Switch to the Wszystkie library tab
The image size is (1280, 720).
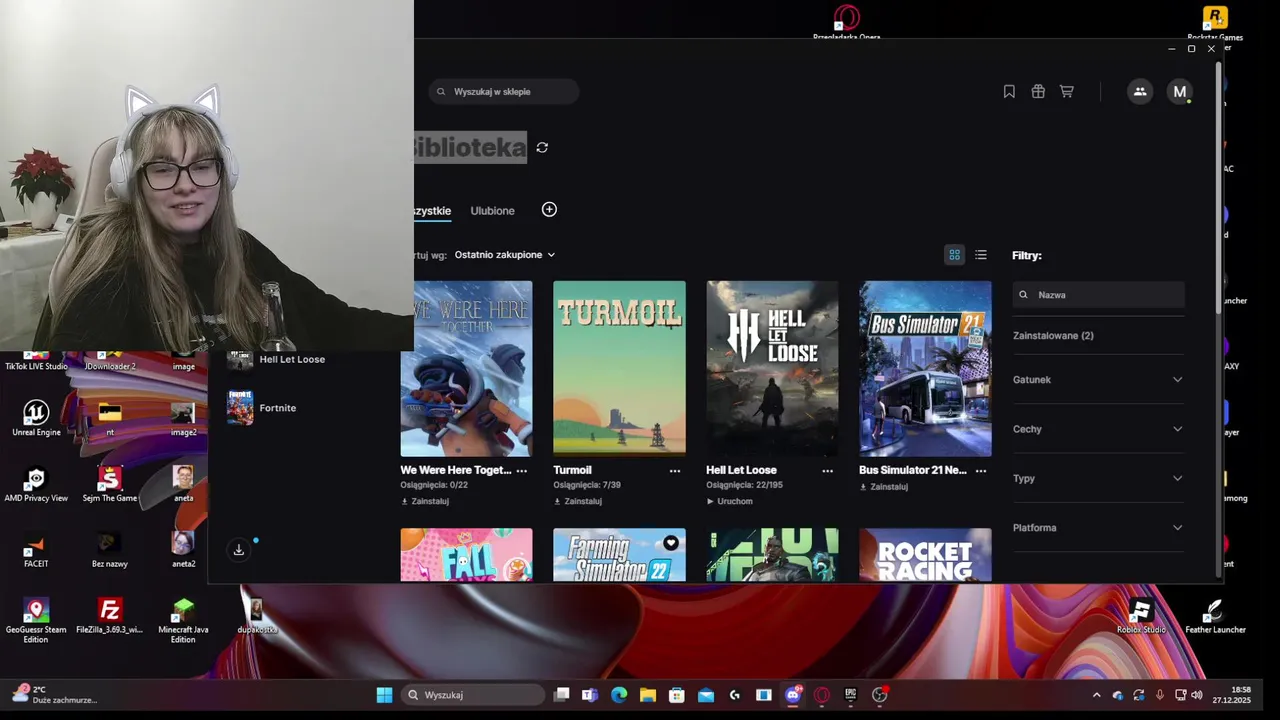point(433,211)
